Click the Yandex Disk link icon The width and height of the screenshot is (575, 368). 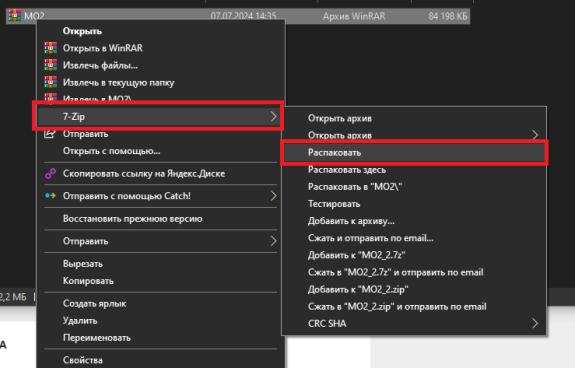(51, 173)
